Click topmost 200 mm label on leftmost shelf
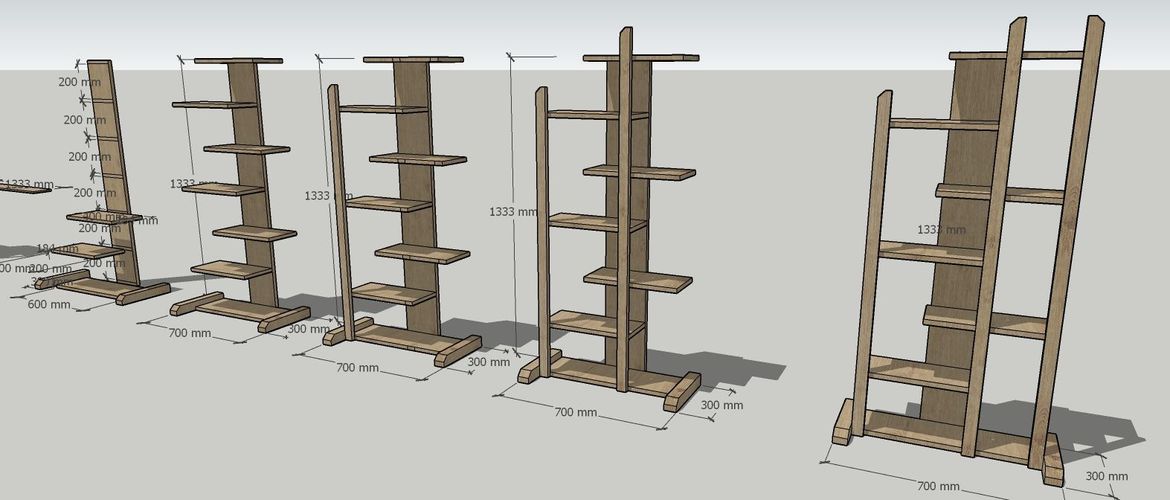 tap(75, 82)
